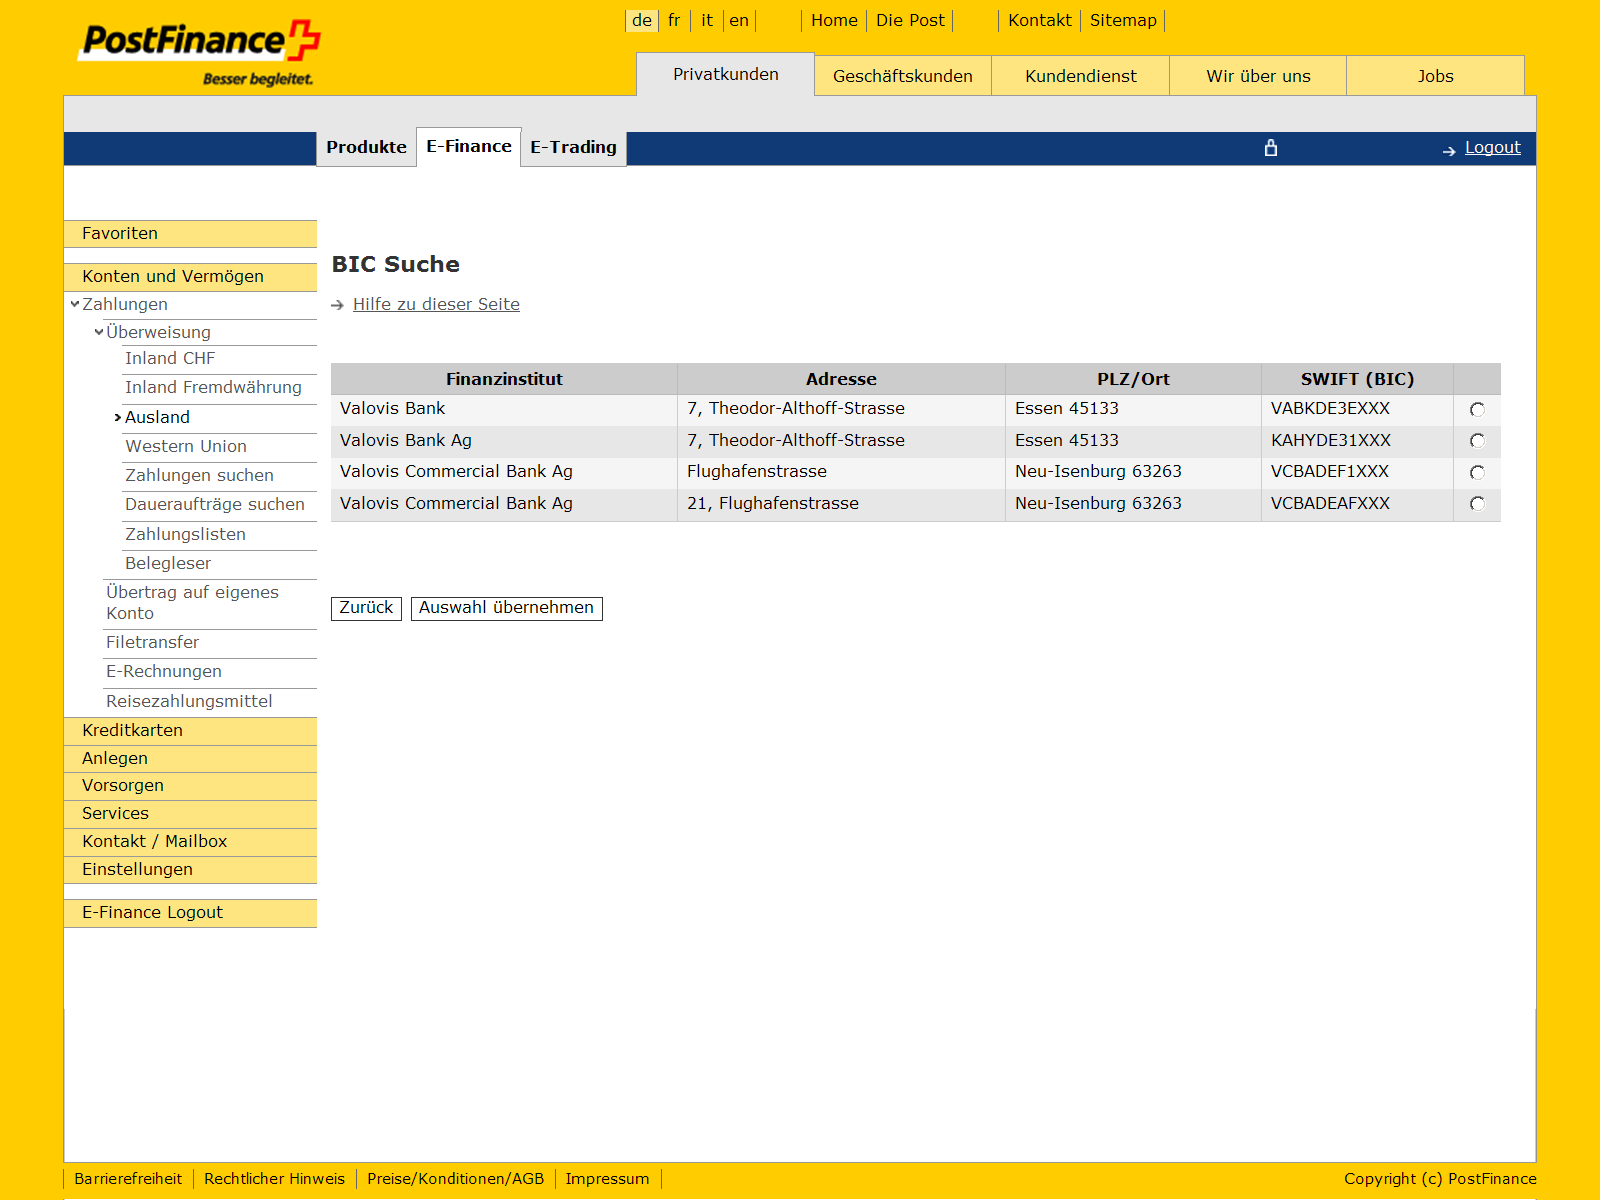Open Favoriten in sidebar
The height and width of the screenshot is (1200, 1600).
pos(190,234)
